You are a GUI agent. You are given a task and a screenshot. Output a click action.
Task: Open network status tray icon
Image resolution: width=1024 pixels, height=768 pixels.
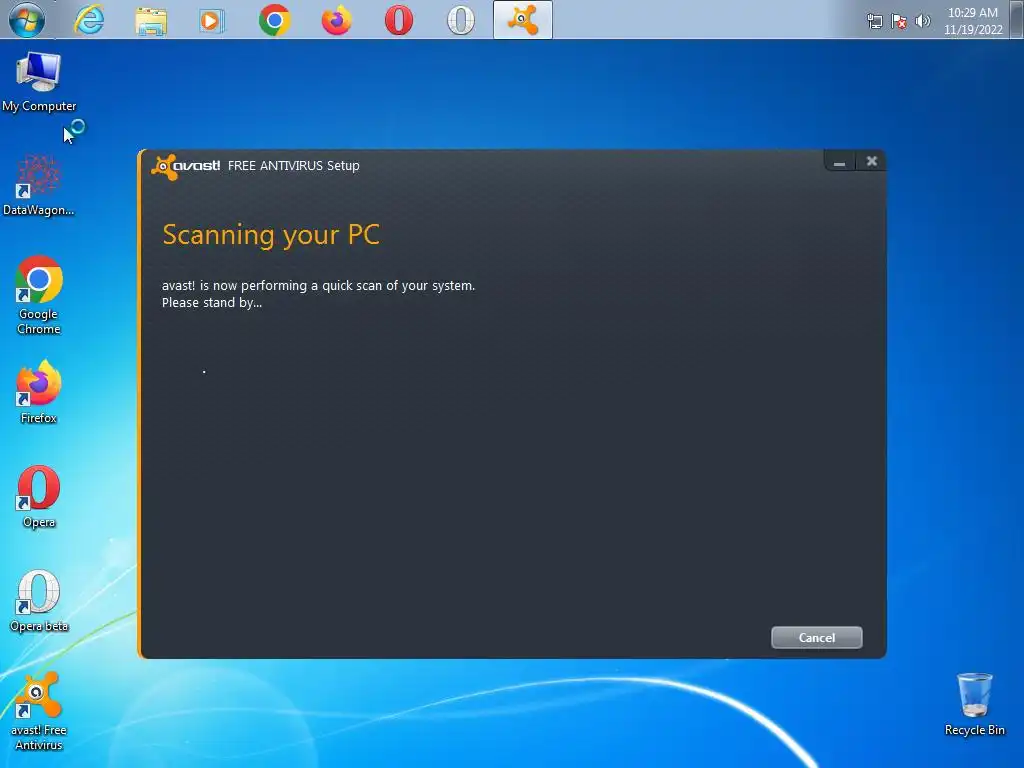pos(874,22)
